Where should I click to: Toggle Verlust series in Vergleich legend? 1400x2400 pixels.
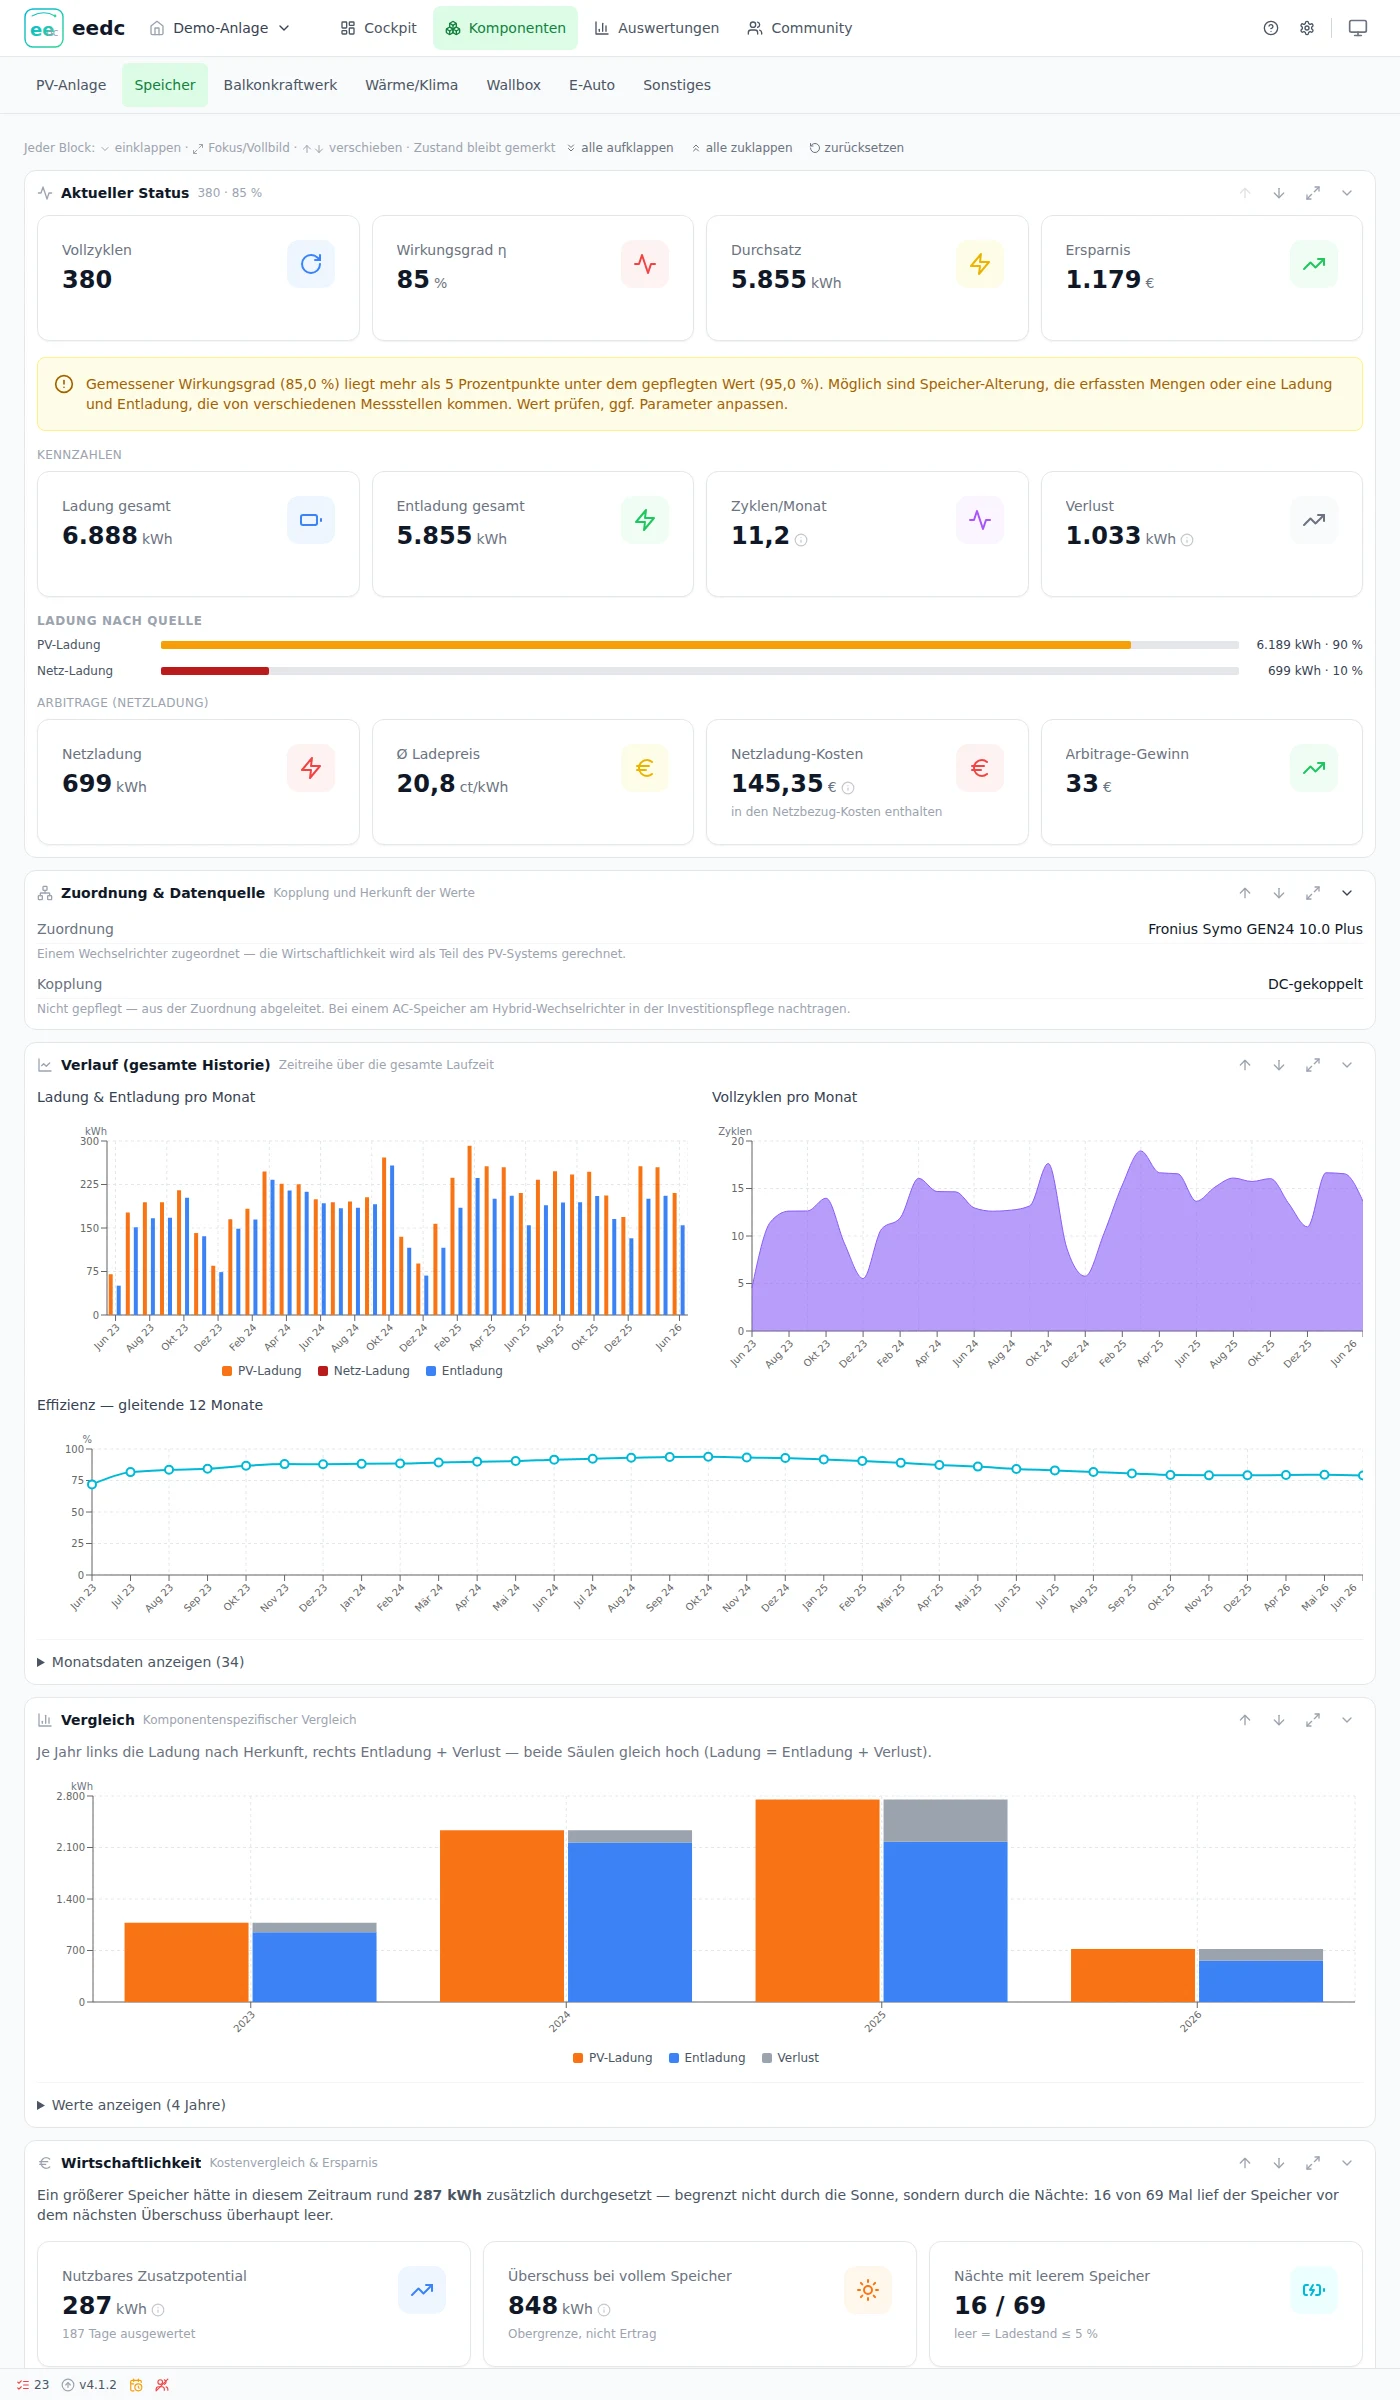click(x=790, y=2058)
